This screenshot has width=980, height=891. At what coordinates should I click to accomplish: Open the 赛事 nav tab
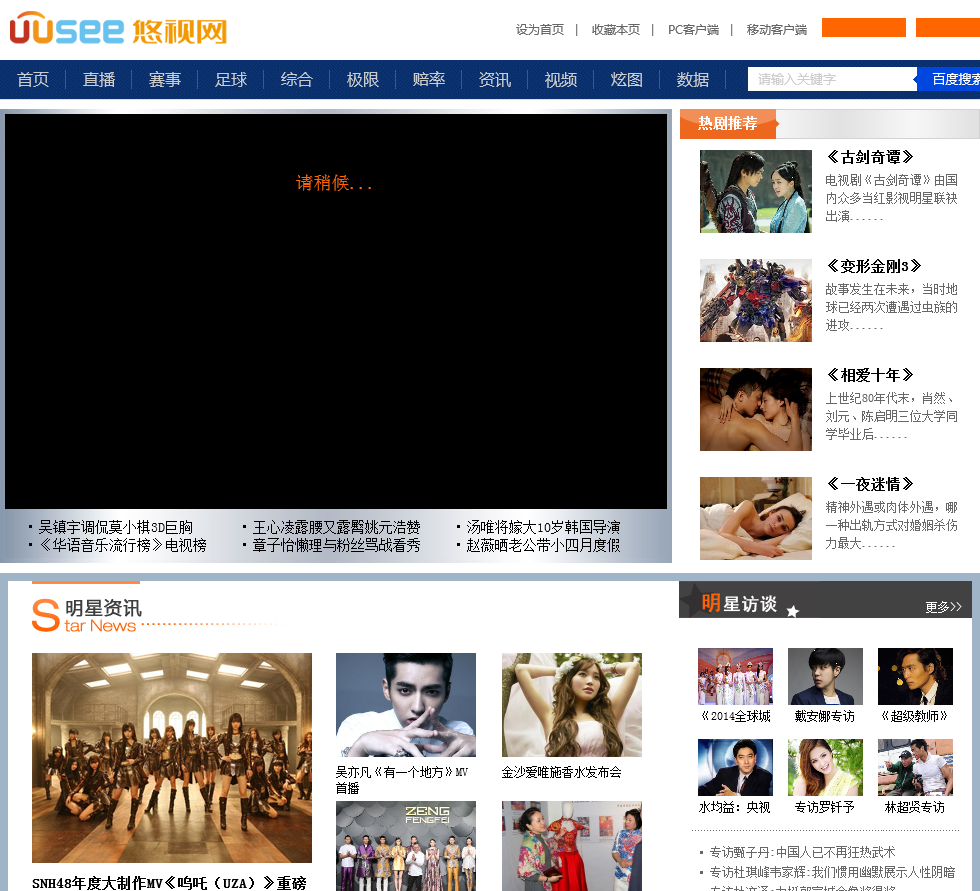pos(165,79)
